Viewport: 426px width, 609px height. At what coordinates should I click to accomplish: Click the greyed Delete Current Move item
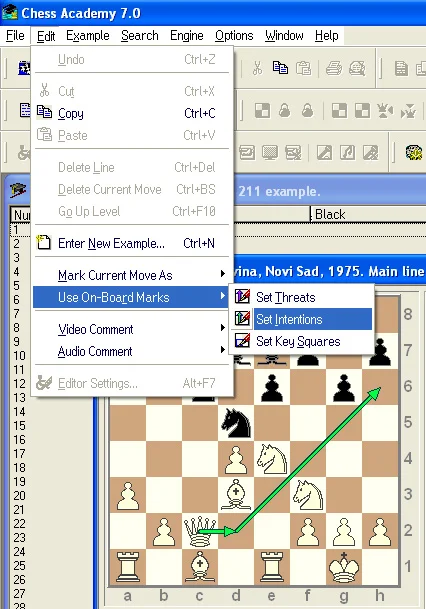click(x=130, y=189)
